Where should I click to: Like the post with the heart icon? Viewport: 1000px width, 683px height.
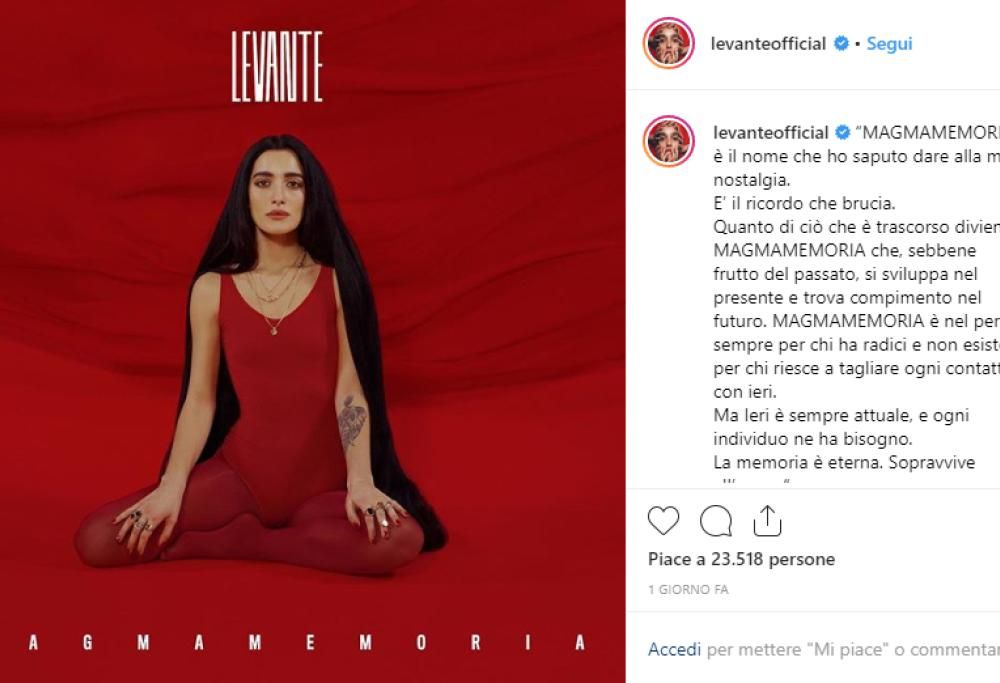click(x=663, y=520)
